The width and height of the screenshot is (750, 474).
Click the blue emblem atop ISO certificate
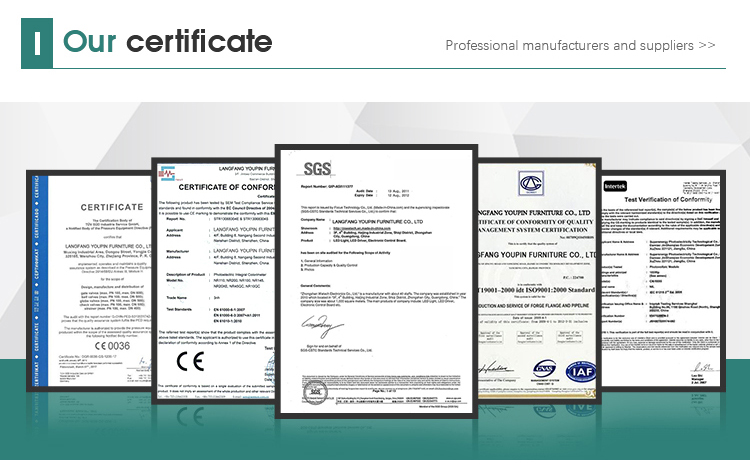(x=531, y=183)
